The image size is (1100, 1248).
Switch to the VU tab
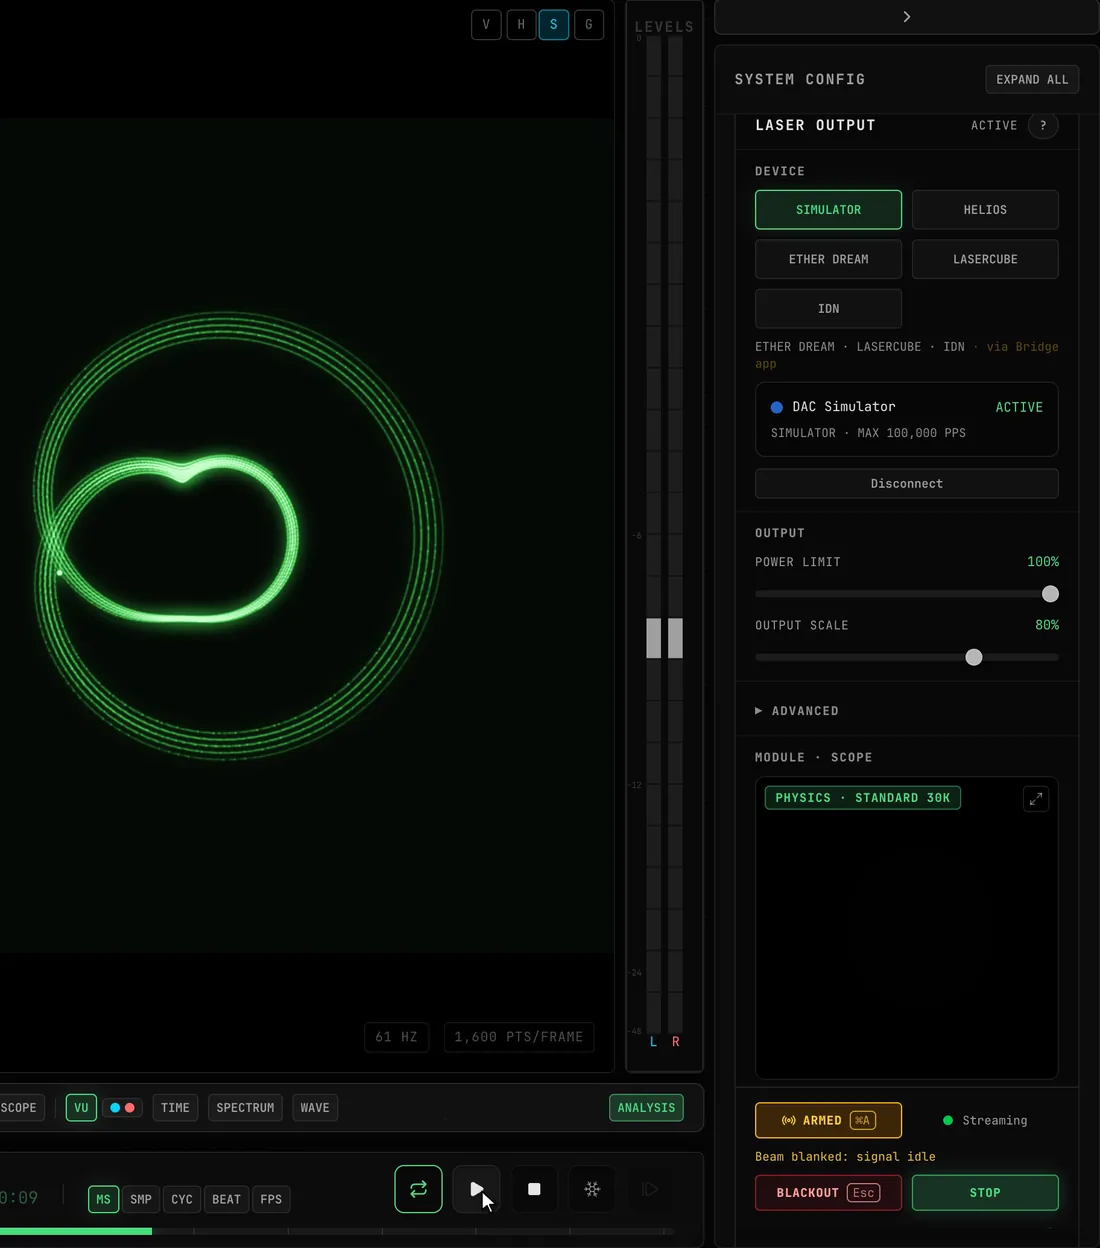pos(81,1108)
